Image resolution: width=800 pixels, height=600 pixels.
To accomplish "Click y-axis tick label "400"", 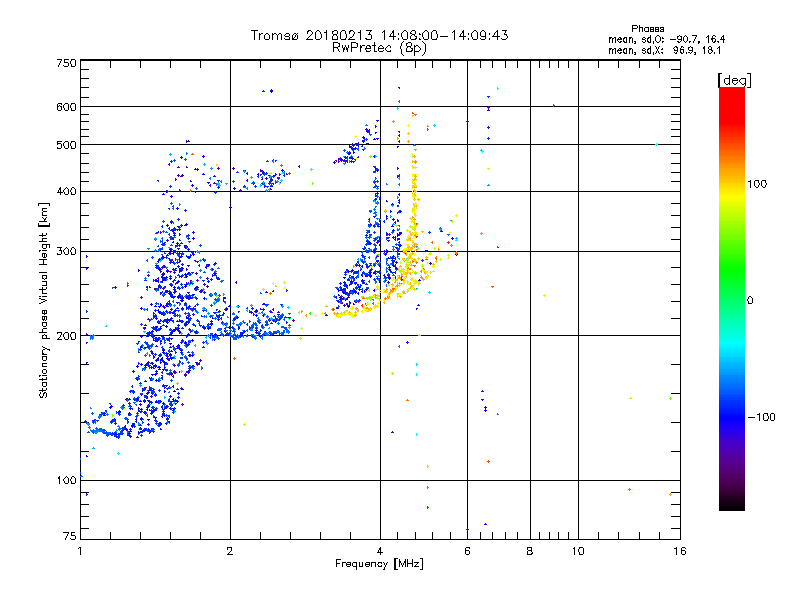I will (x=66, y=191).
